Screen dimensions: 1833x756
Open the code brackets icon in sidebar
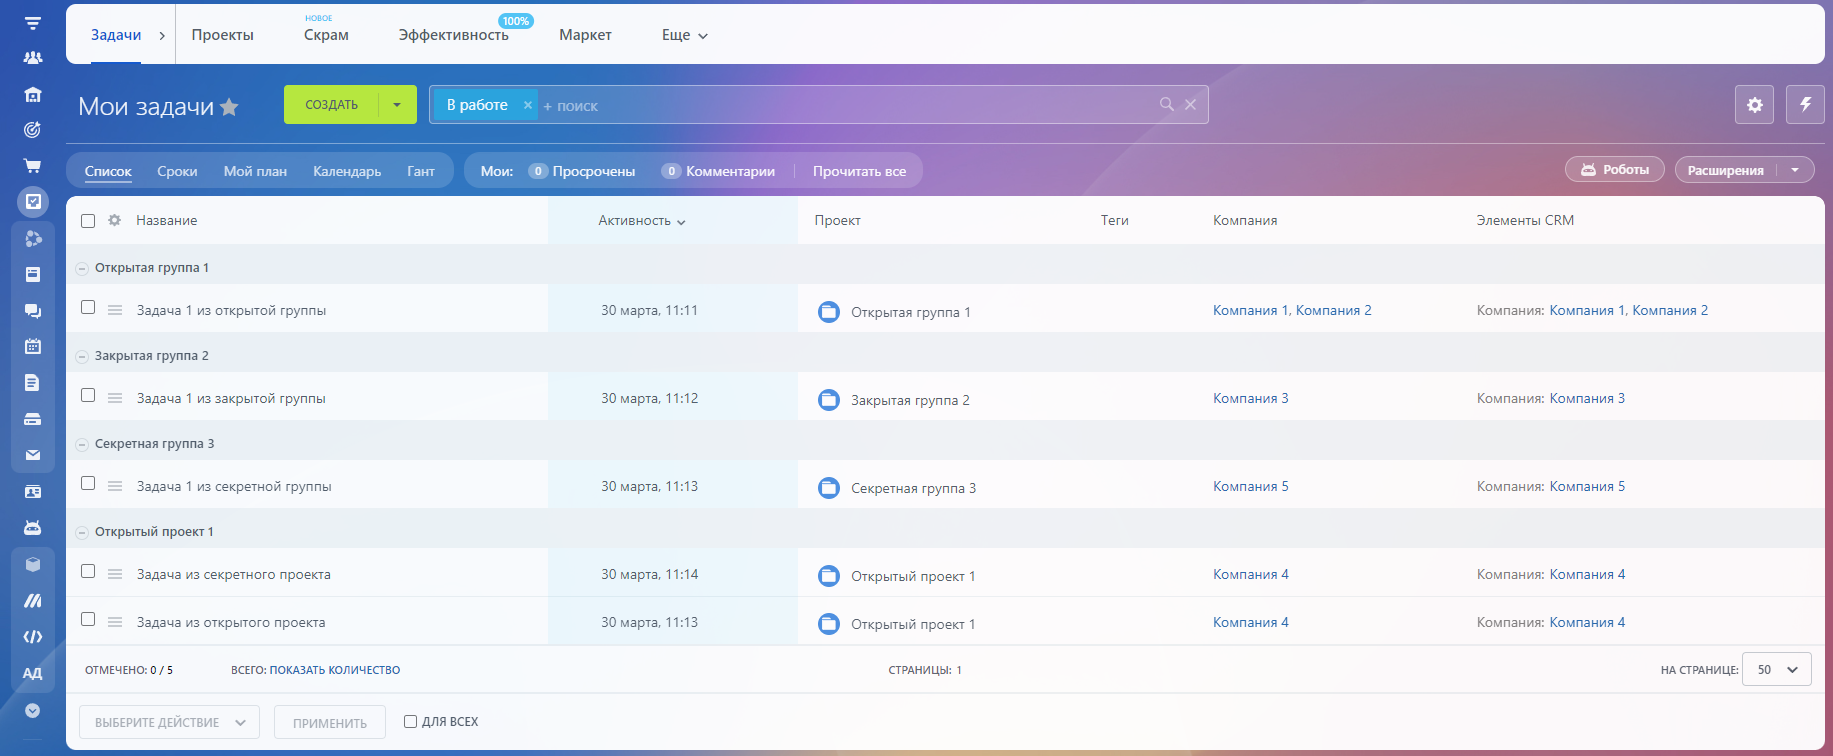coord(33,636)
